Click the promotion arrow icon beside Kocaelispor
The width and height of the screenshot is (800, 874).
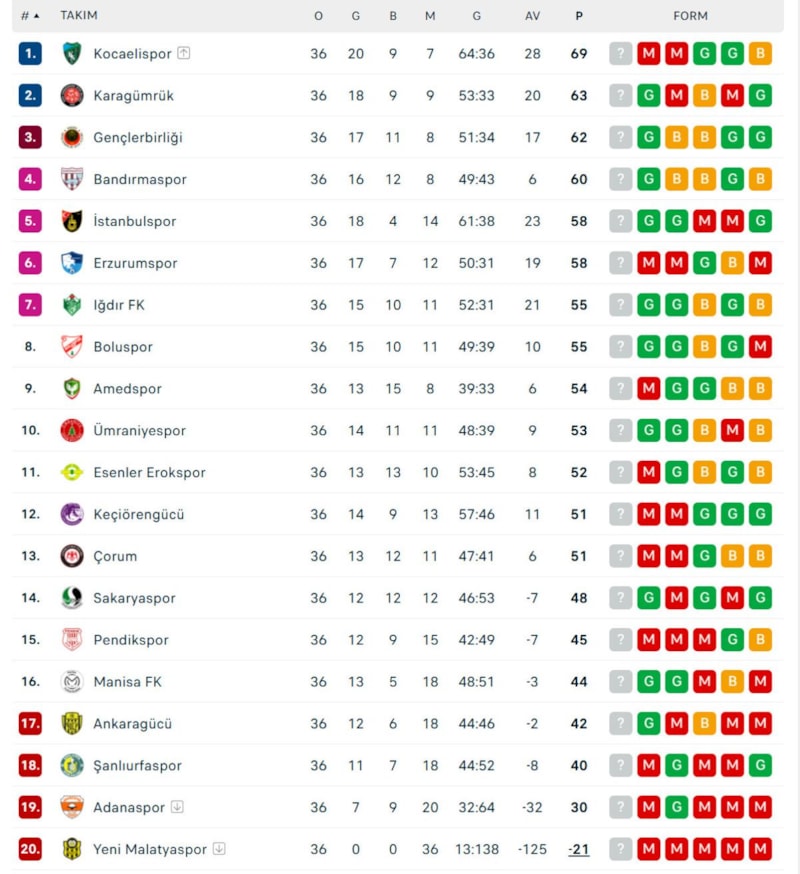point(184,54)
